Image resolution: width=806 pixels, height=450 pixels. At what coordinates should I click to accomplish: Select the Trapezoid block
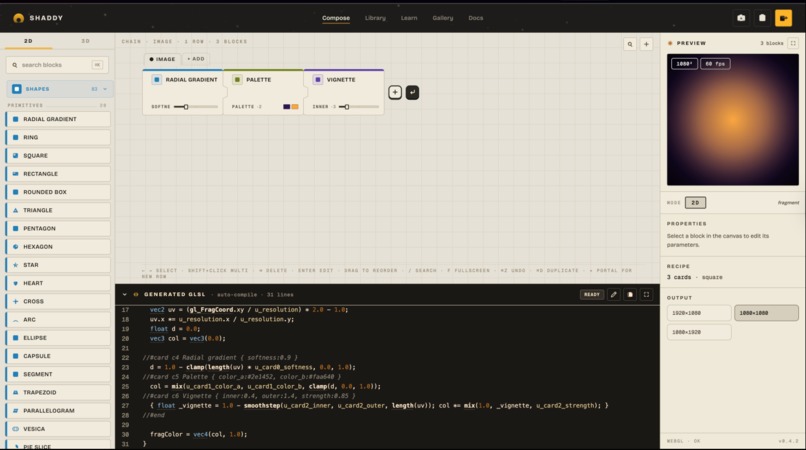tap(58, 392)
